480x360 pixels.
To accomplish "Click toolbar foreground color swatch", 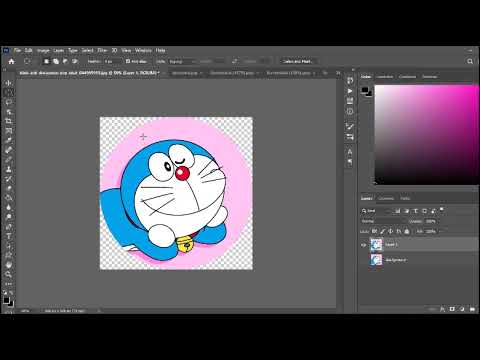I will (x=7, y=300).
